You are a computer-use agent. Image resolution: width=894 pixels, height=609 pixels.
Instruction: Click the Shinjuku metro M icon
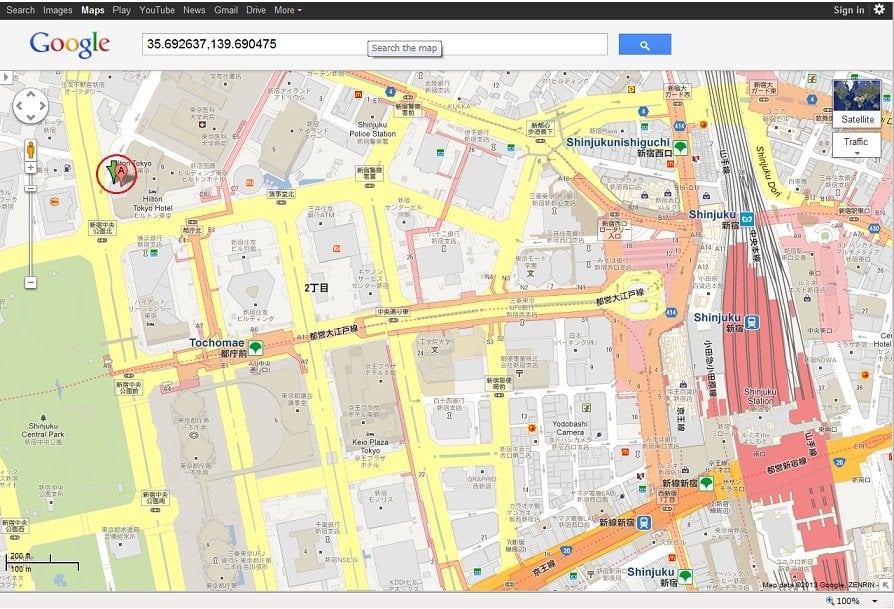point(746,218)
